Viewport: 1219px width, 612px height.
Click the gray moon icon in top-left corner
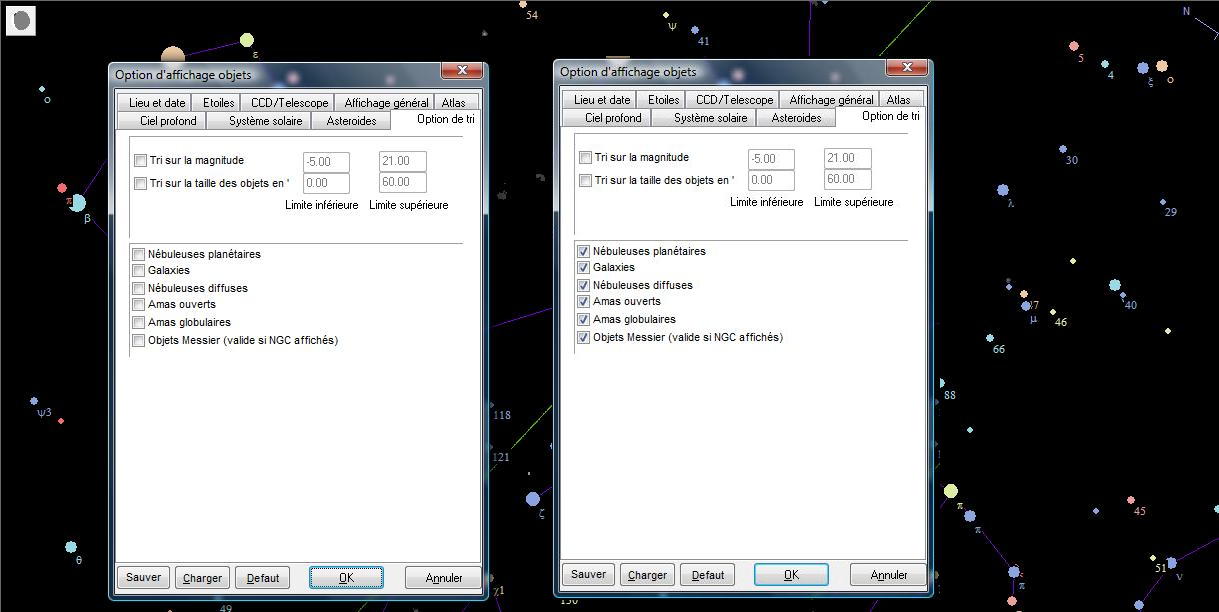click(20, 20)
